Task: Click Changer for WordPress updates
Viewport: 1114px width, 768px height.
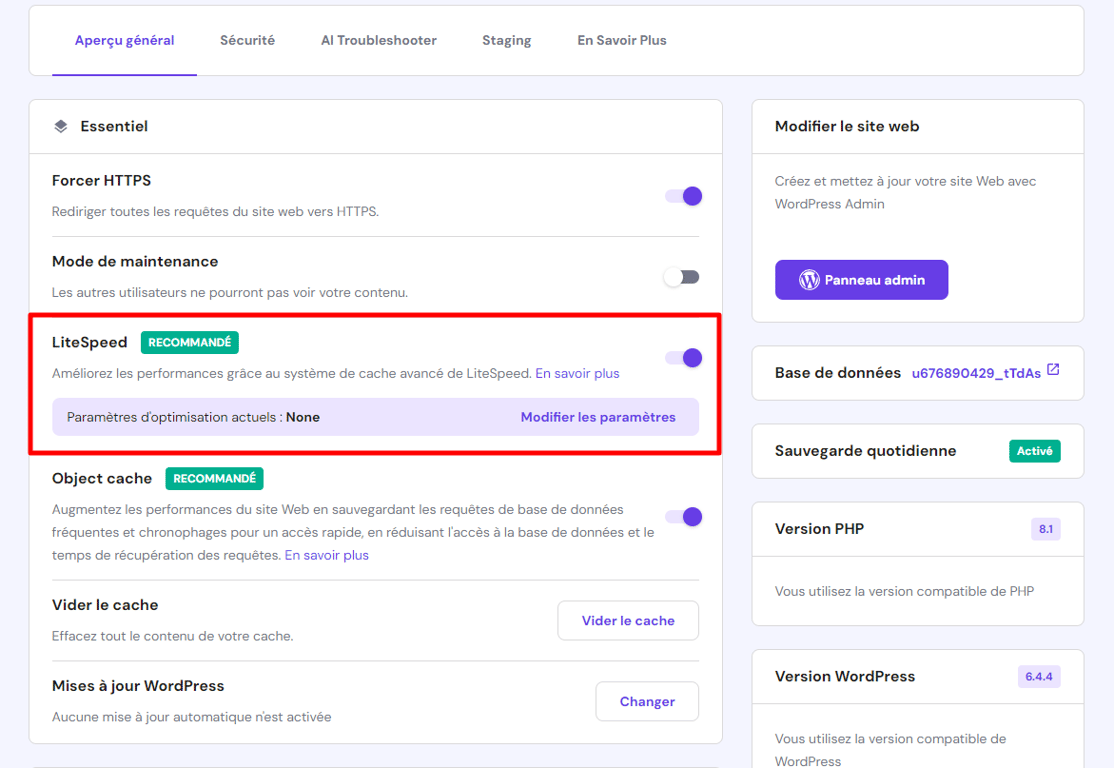Action: (x=647, y=701)
